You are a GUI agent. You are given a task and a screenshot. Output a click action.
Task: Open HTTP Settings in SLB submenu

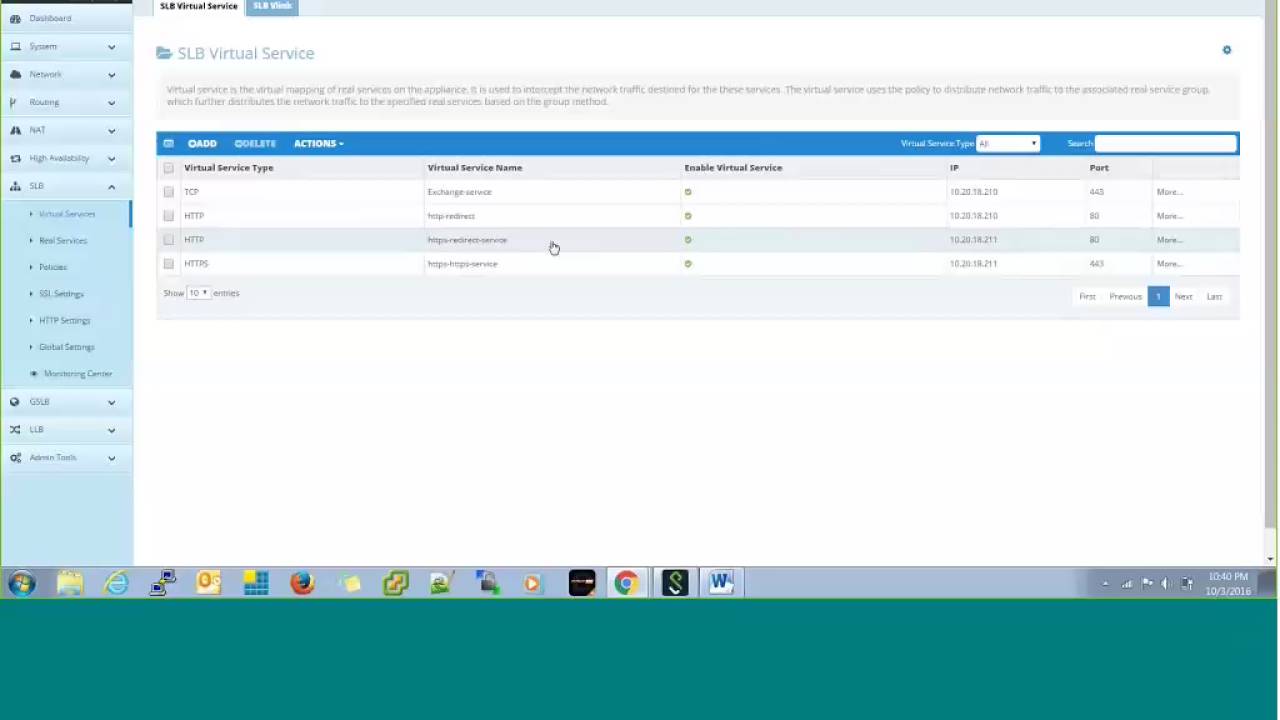tap(64, 320)
